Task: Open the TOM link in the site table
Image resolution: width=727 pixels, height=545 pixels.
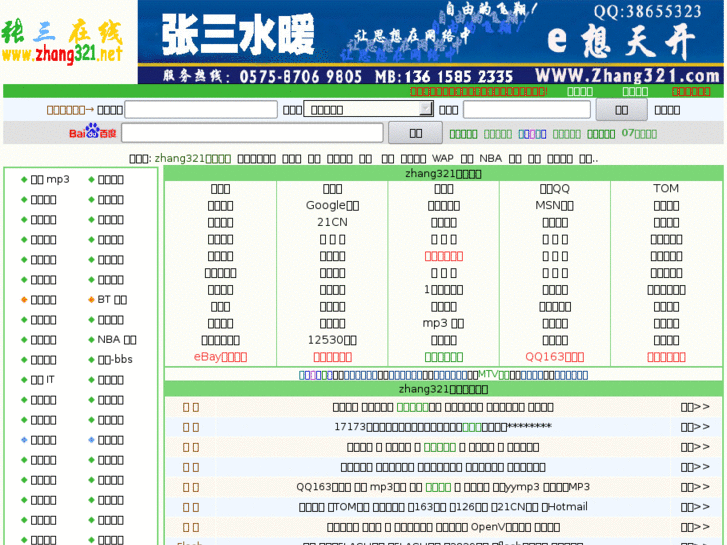Action: 666,188
